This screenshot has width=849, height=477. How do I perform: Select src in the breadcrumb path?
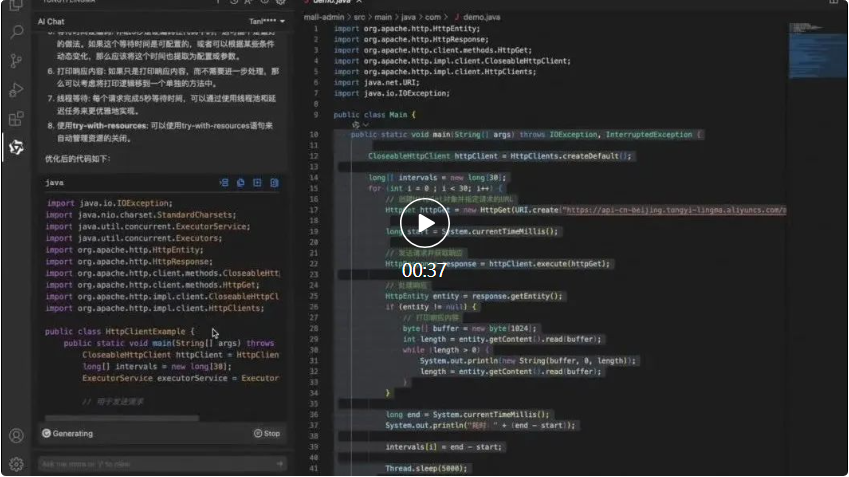tap(360, 17)
